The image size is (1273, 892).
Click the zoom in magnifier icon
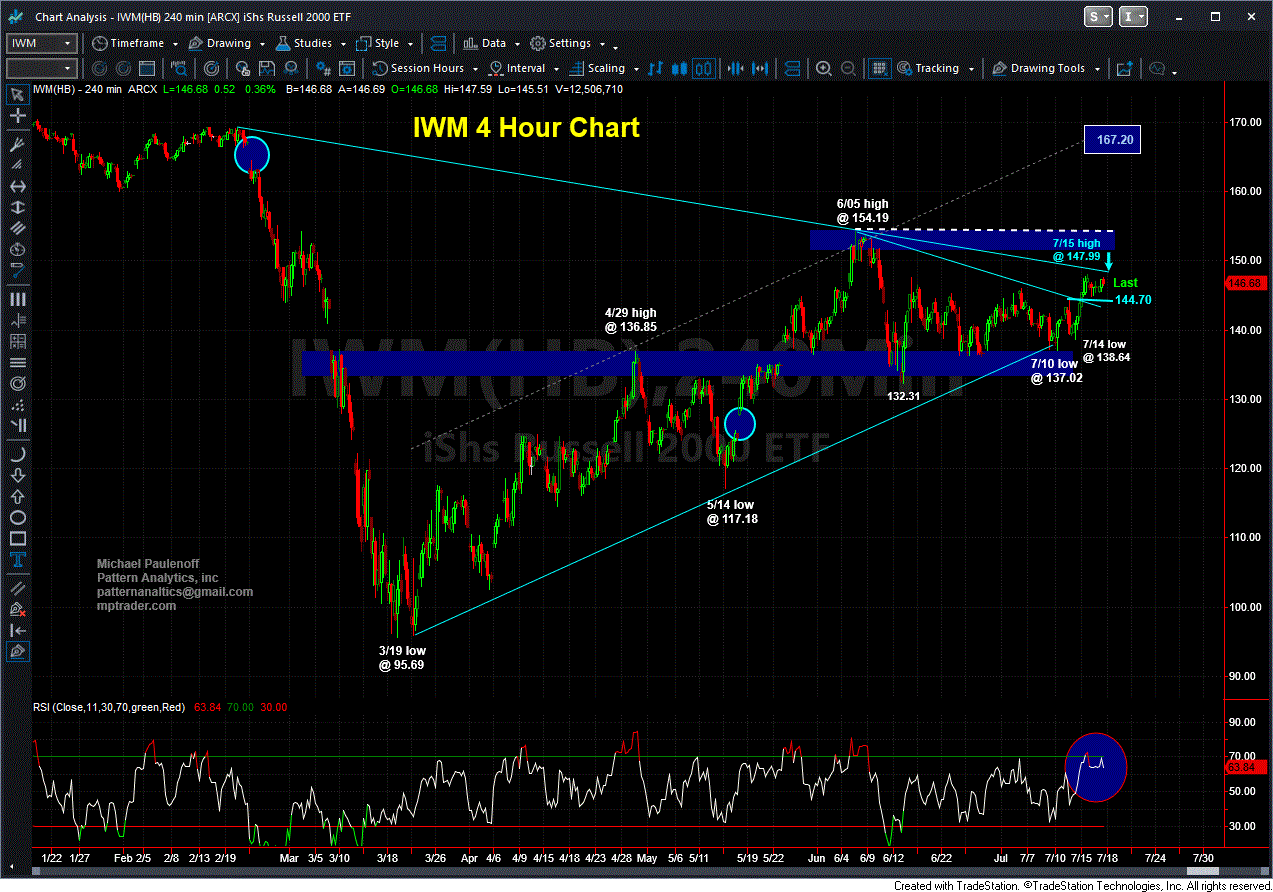click(824, 68)
